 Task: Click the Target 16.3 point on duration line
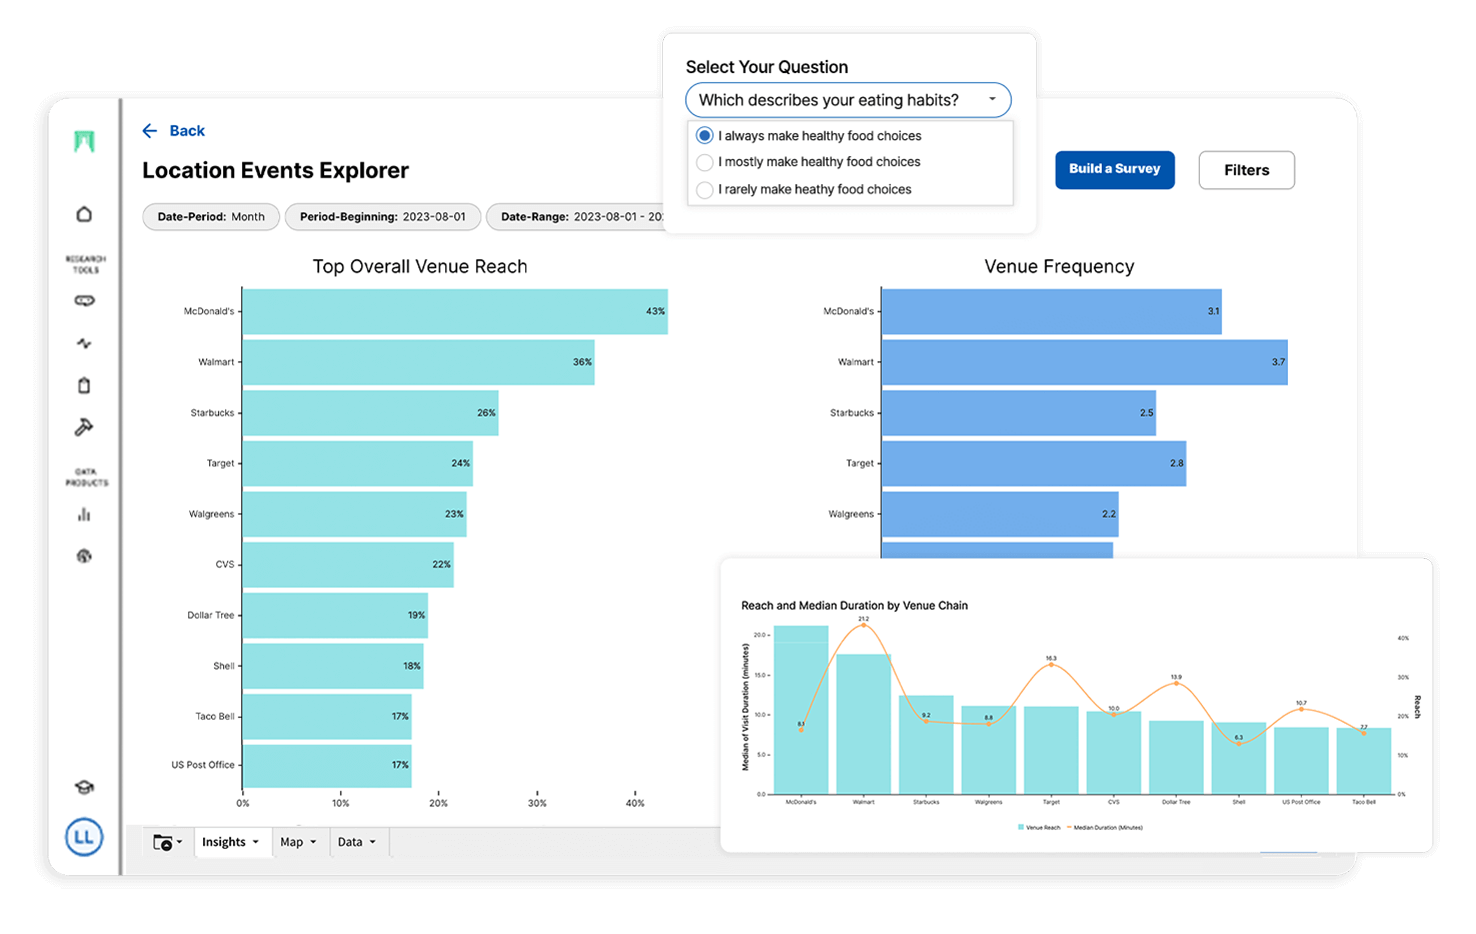coord(1051,665)
